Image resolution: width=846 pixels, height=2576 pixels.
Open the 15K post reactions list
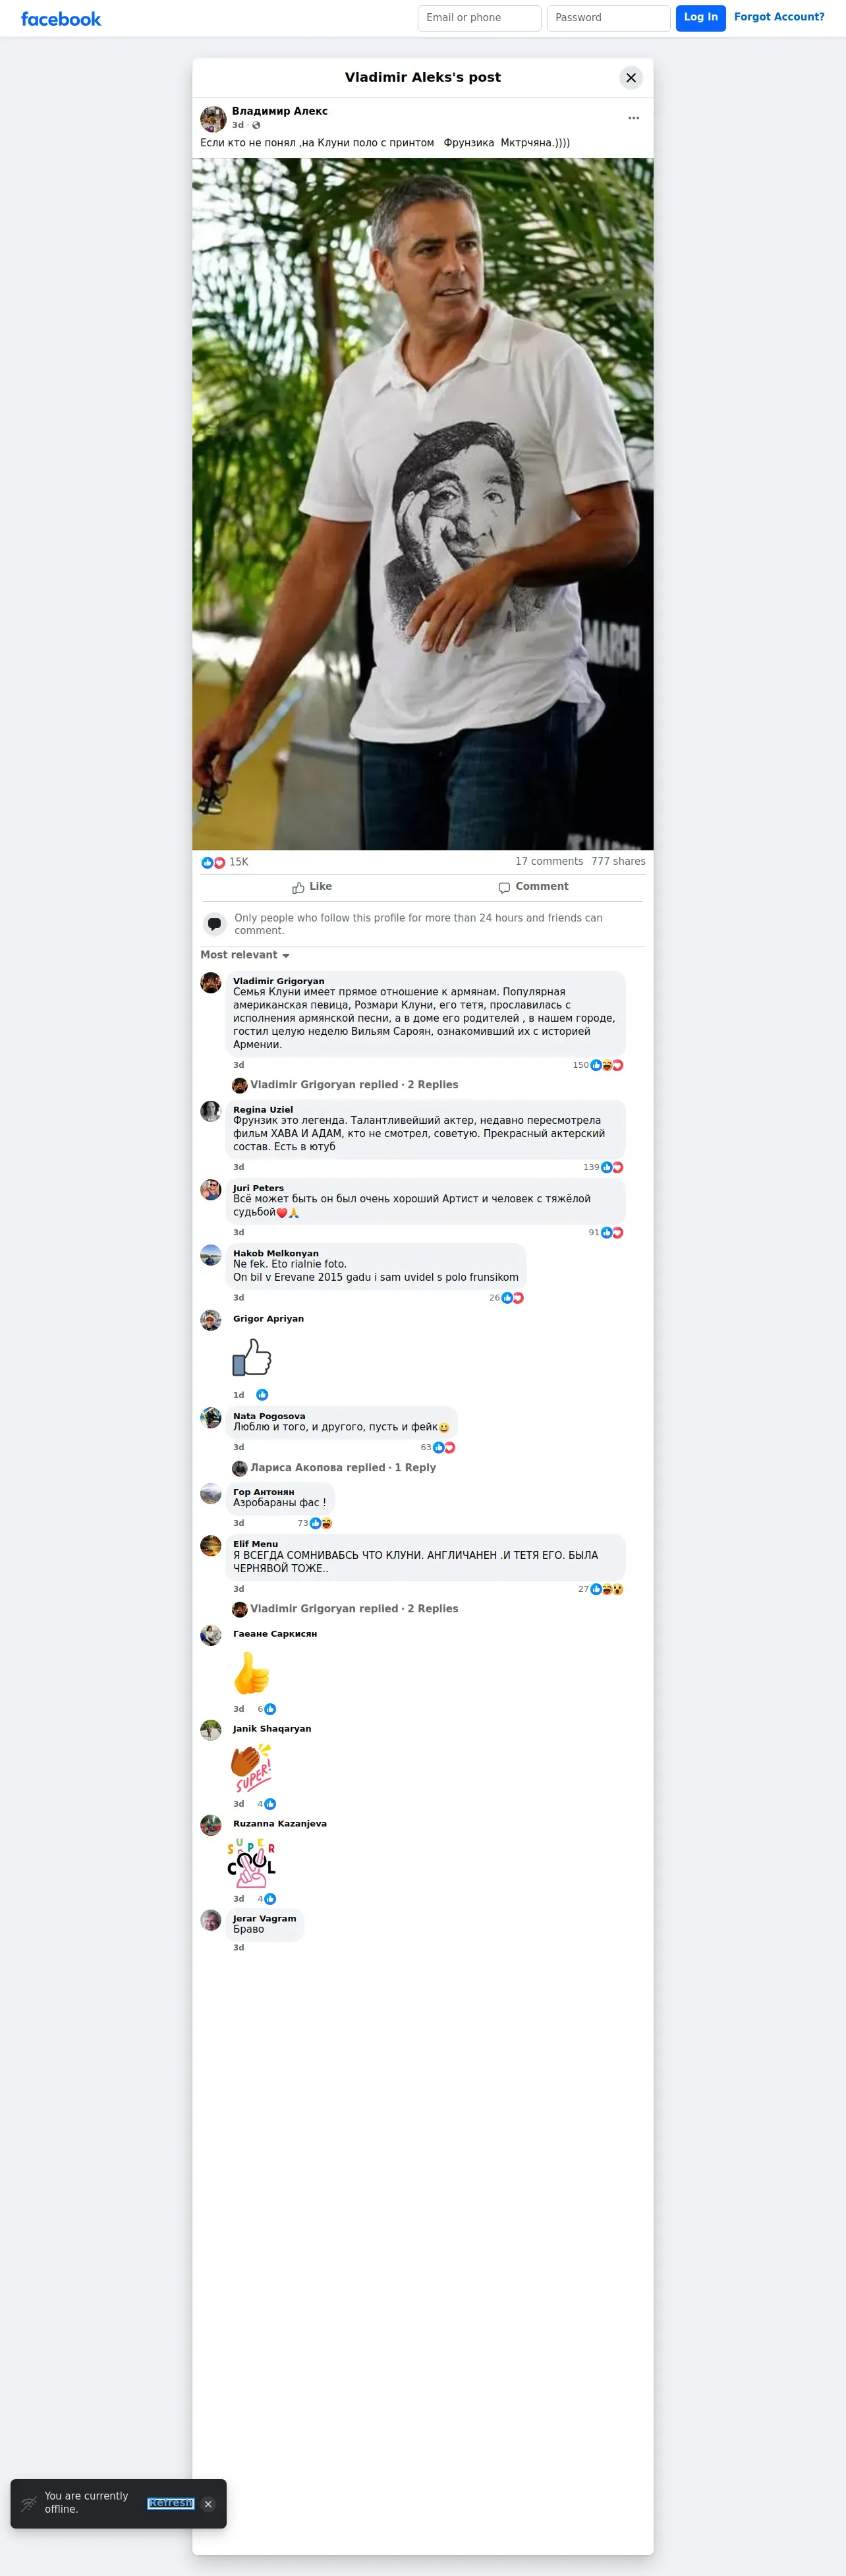click(225, 862)
